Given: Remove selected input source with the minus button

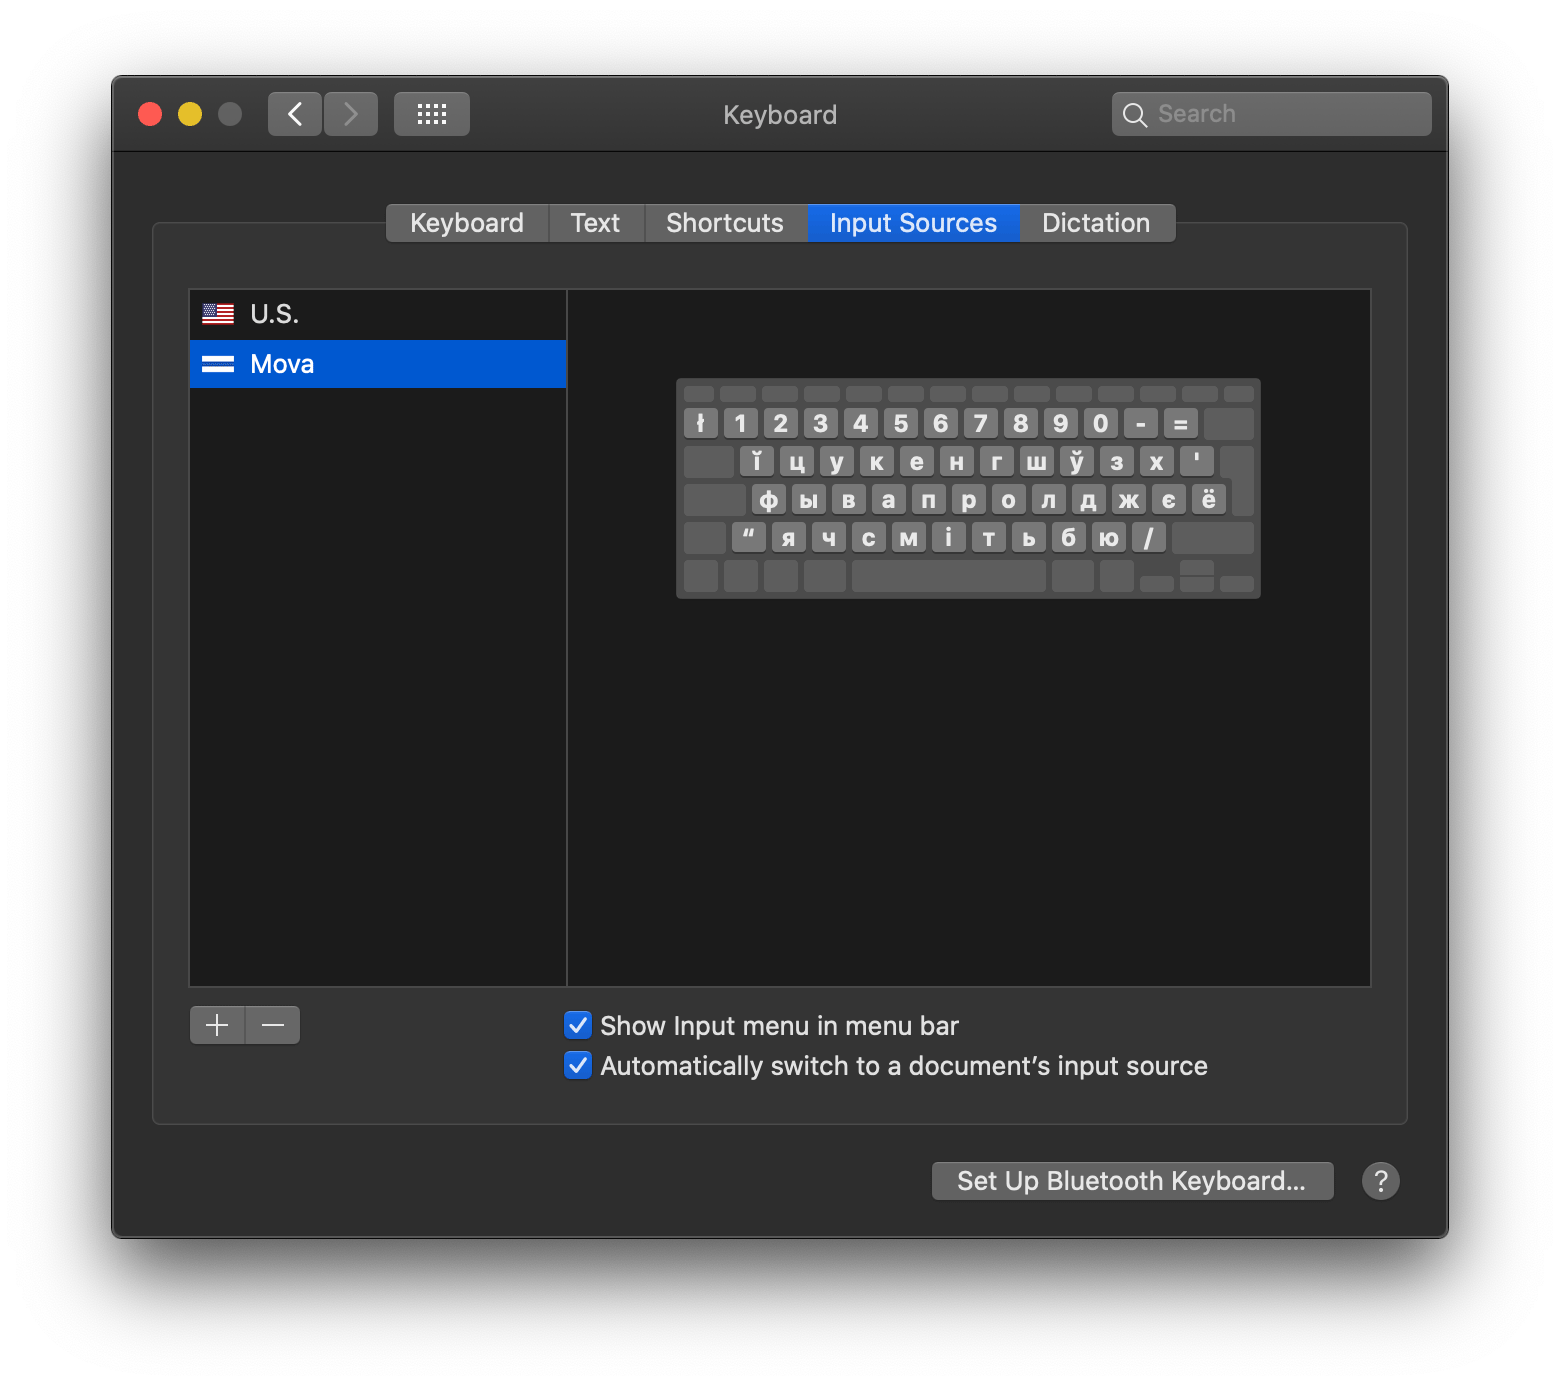Looking at the screenshot, I should 272,1025.
